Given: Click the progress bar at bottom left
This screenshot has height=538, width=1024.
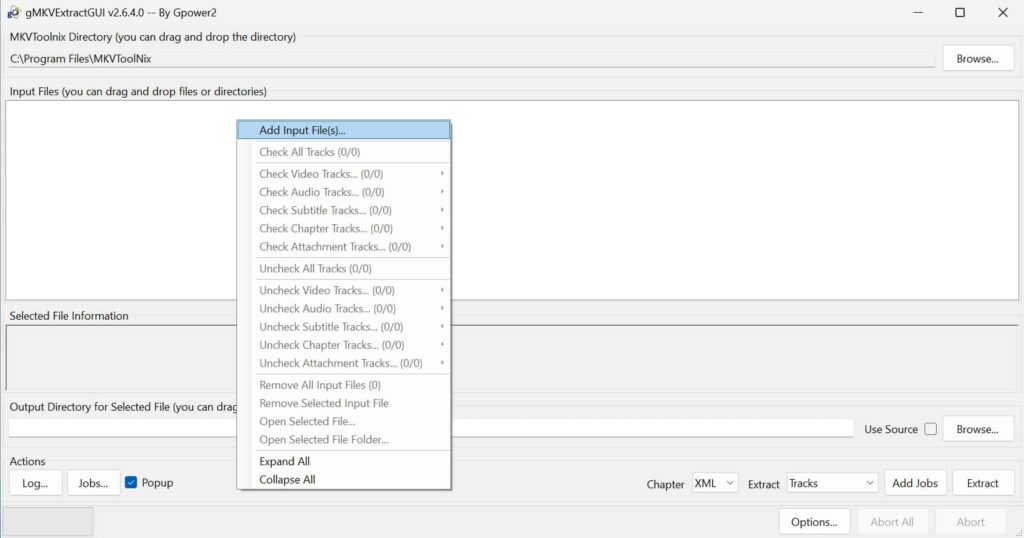Looking at the screenshot, I should coord(48,521).
